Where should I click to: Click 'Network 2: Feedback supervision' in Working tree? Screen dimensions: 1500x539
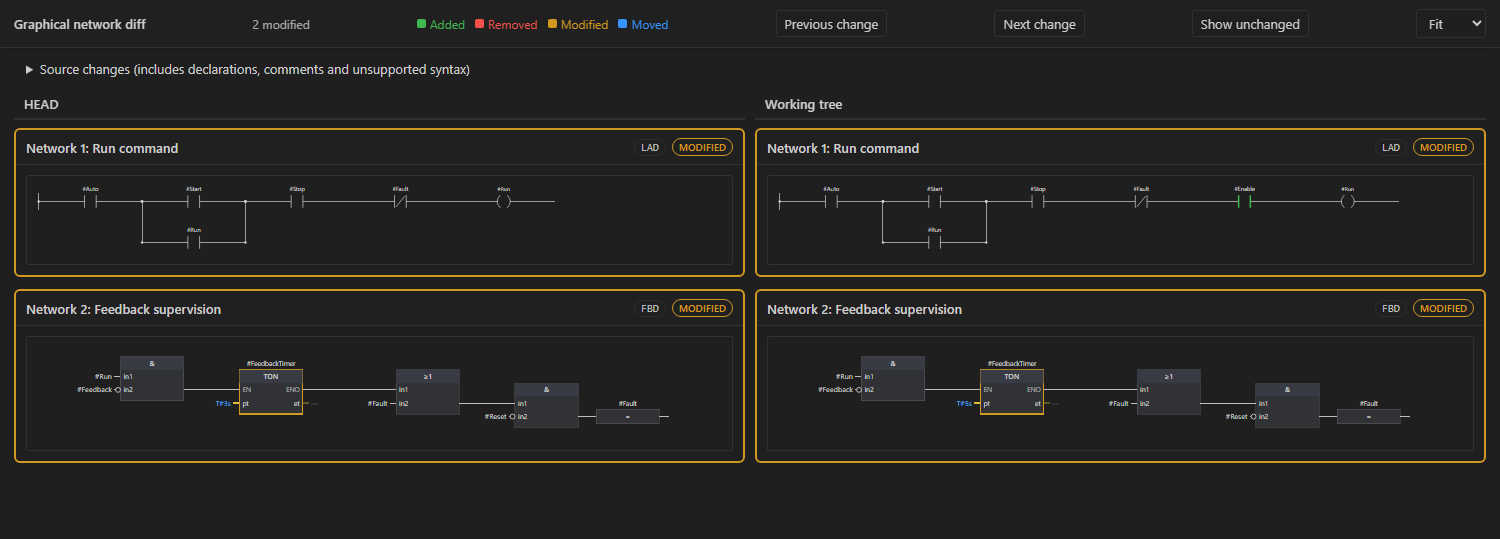click(x=865, y=309)
